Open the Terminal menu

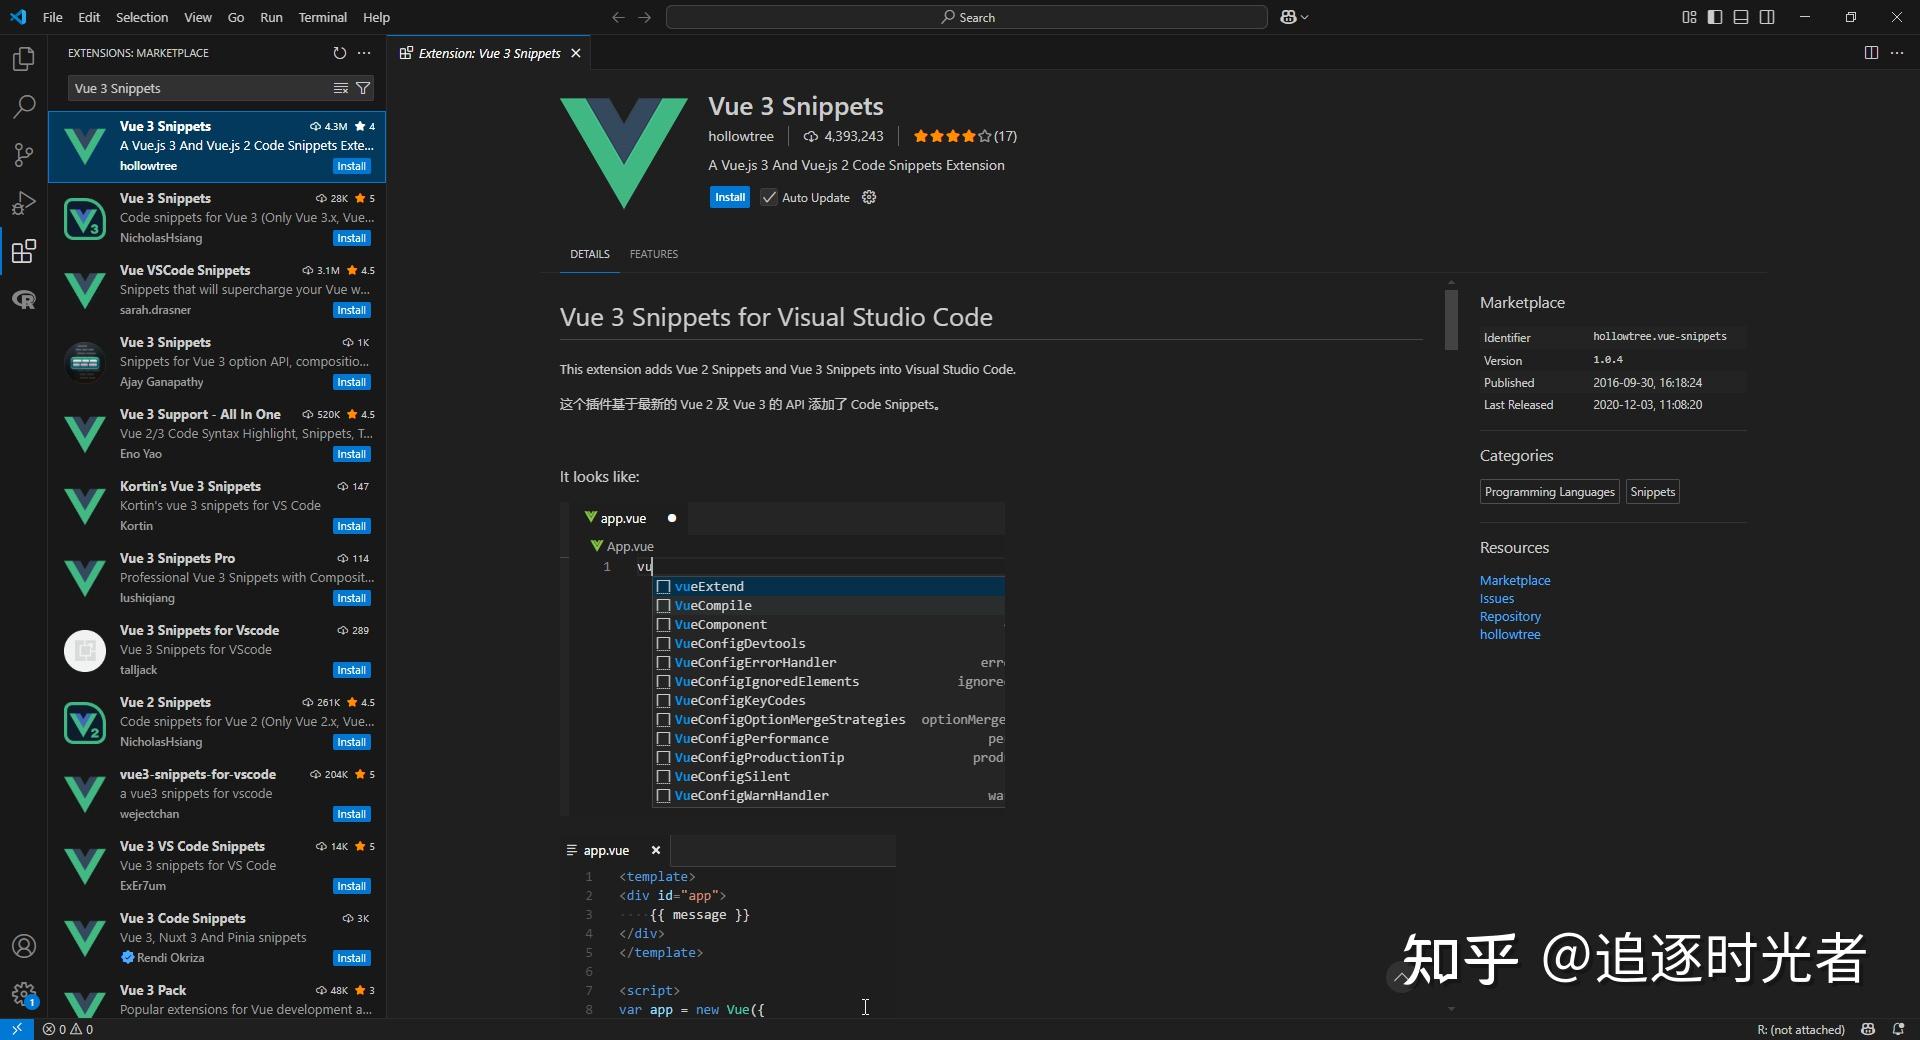pyautogui.click(x=322, y=17)
